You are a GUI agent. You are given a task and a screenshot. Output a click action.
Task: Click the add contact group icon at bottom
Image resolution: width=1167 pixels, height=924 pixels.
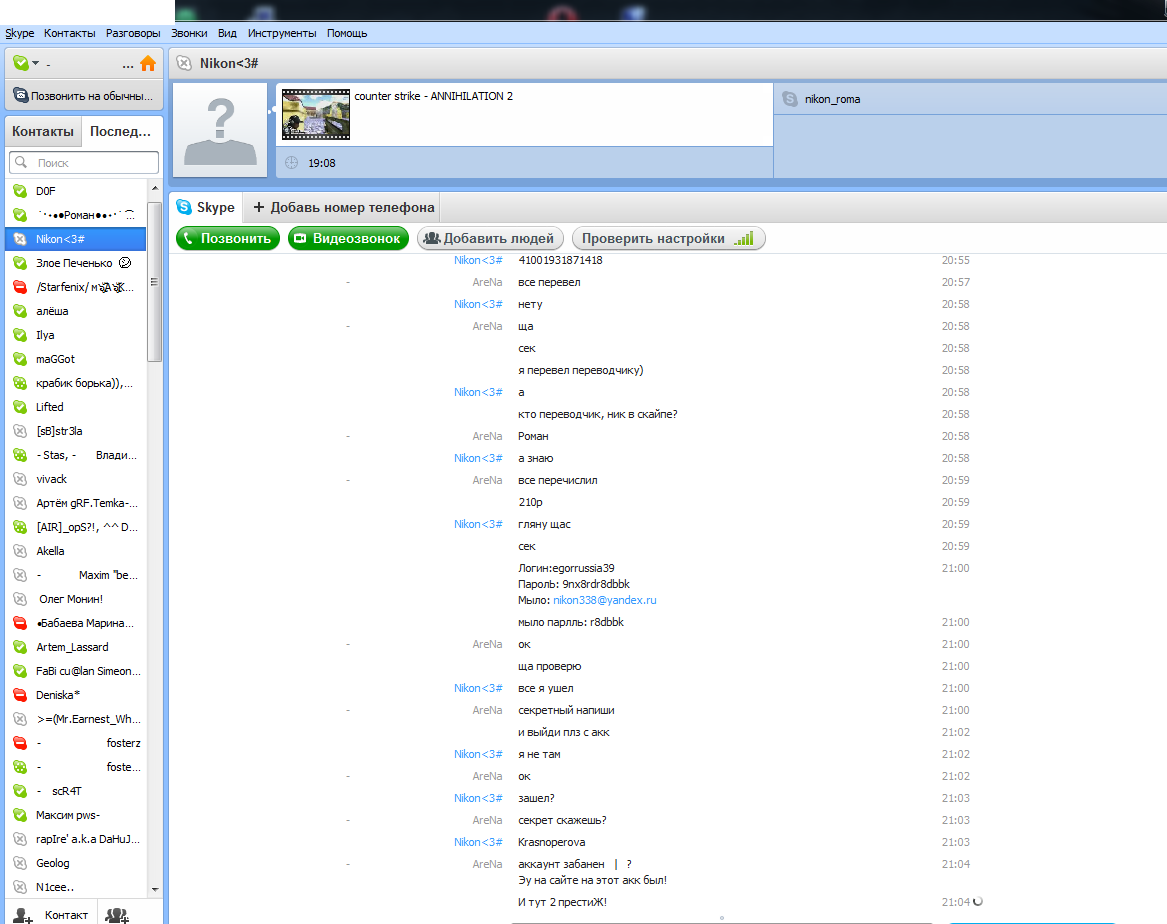(117, 915)
